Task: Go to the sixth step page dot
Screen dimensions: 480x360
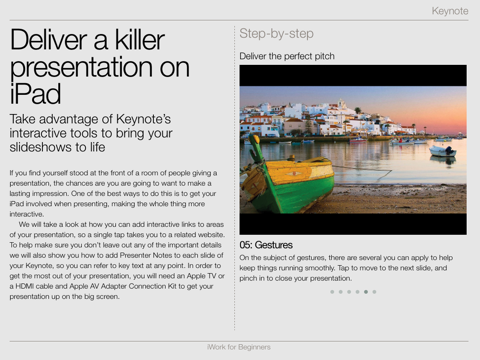Action: 374,292
